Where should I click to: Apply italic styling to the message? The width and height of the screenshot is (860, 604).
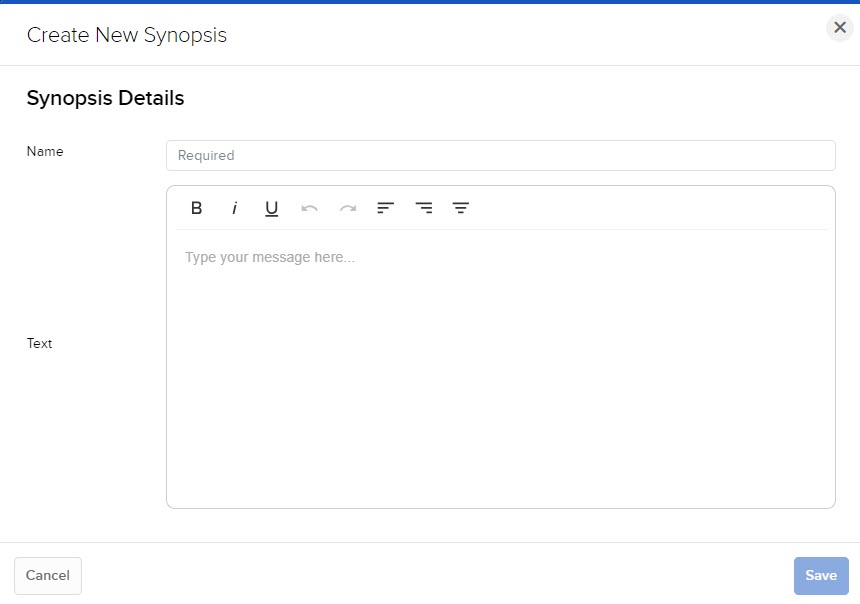pyautogui.click(x=234, y=208)
